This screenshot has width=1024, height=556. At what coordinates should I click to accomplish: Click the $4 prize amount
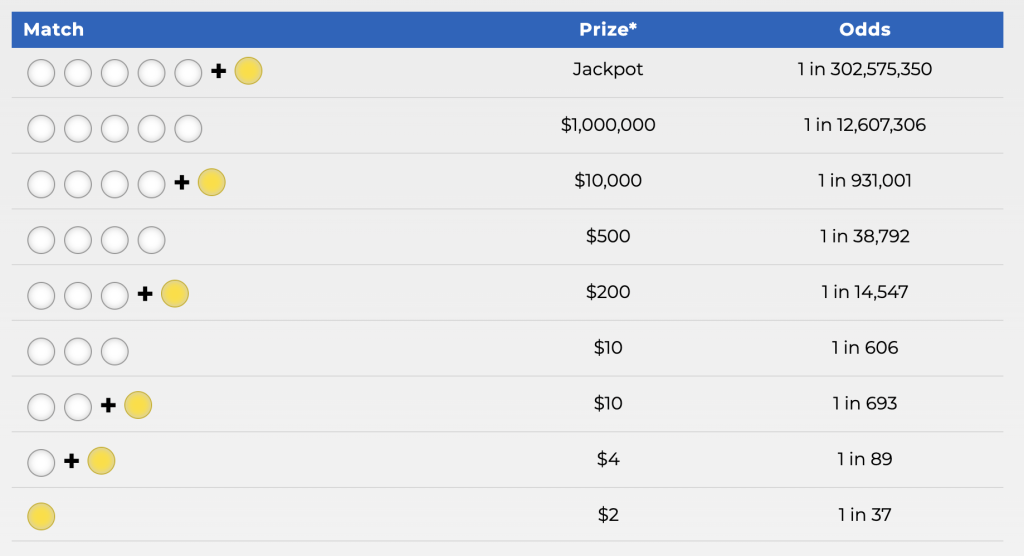(x=608, y=459)
